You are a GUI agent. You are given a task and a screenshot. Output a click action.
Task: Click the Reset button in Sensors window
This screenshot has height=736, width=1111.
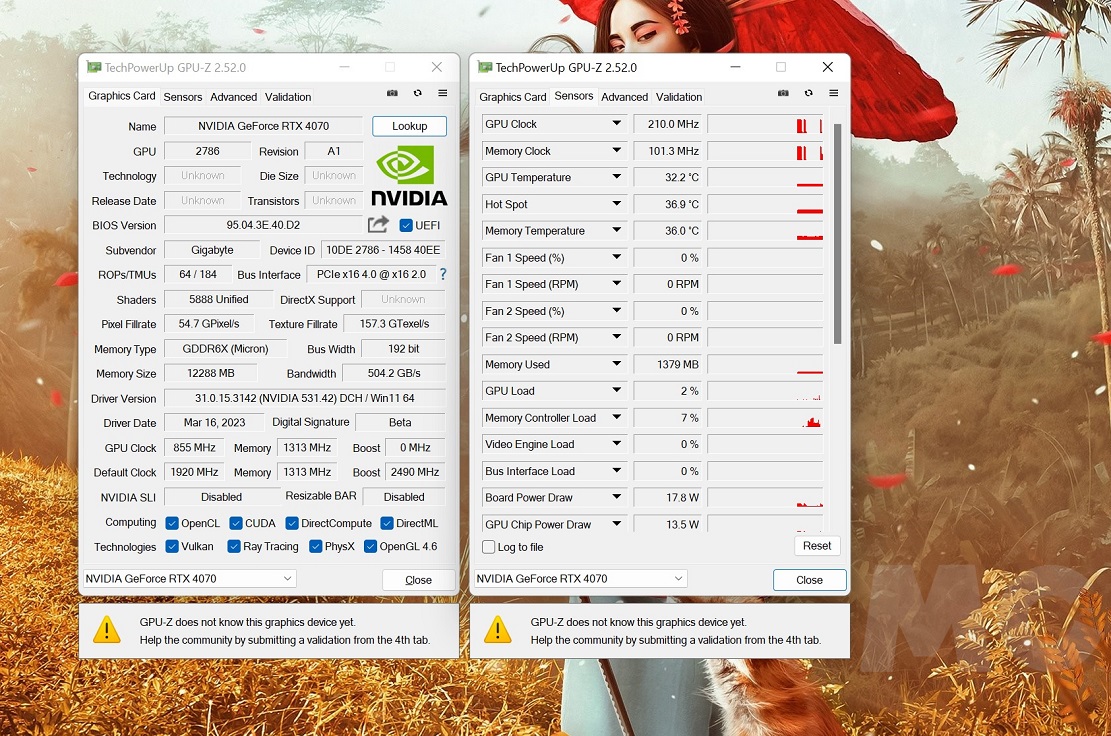816,546
